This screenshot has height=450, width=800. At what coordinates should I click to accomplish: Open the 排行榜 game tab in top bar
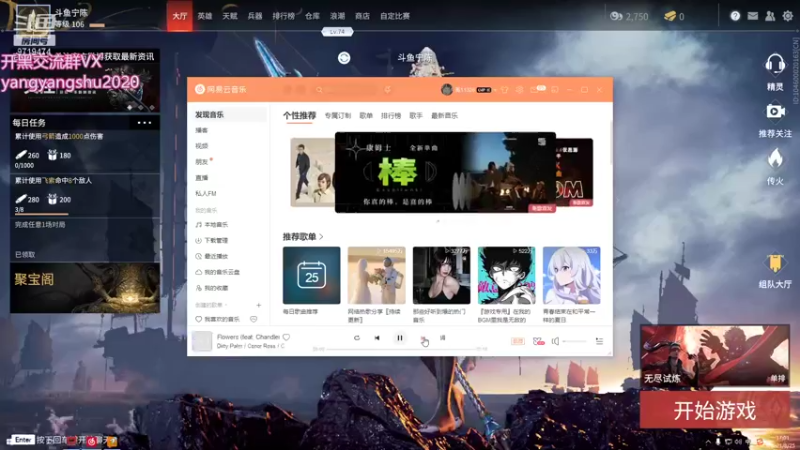click(283, 16)
